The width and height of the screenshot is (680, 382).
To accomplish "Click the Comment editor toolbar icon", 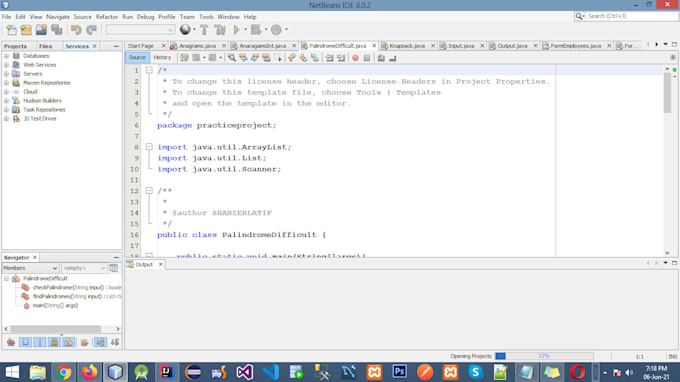I will [x=381, y=58].
